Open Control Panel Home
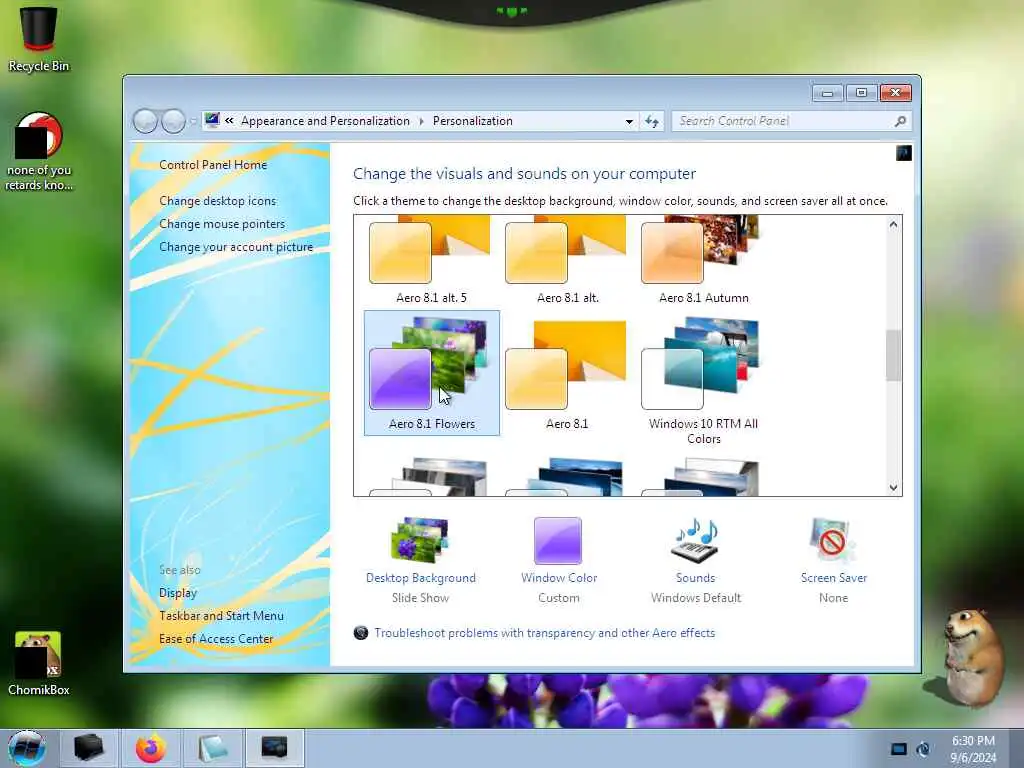 point(213,165)
